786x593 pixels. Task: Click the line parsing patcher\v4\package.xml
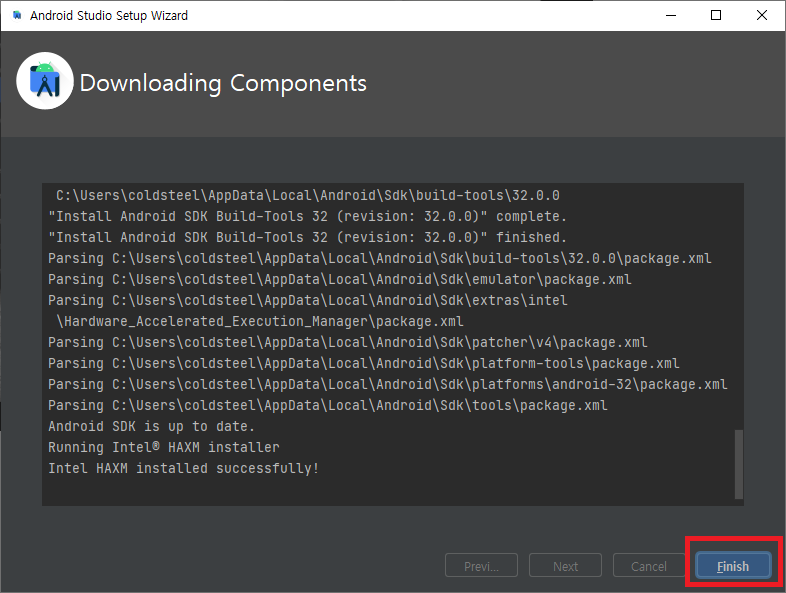tap(348, 342)
